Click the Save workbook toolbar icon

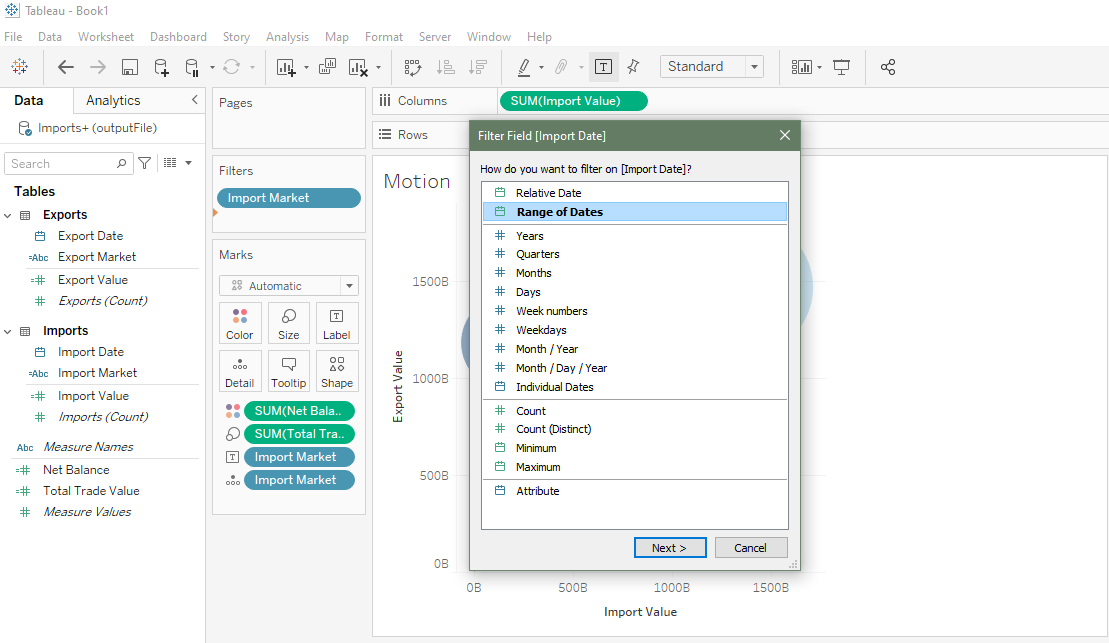(x=129, y=67)
